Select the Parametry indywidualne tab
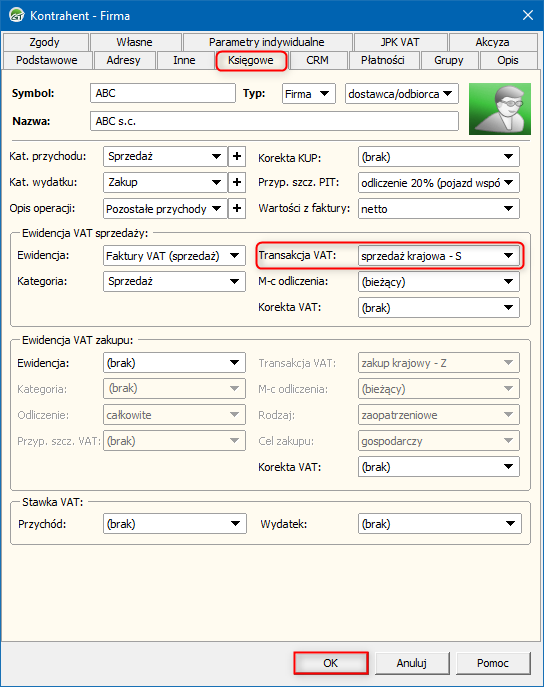The width and height of the screenshot is (544, 687). (x=267, y=42)
